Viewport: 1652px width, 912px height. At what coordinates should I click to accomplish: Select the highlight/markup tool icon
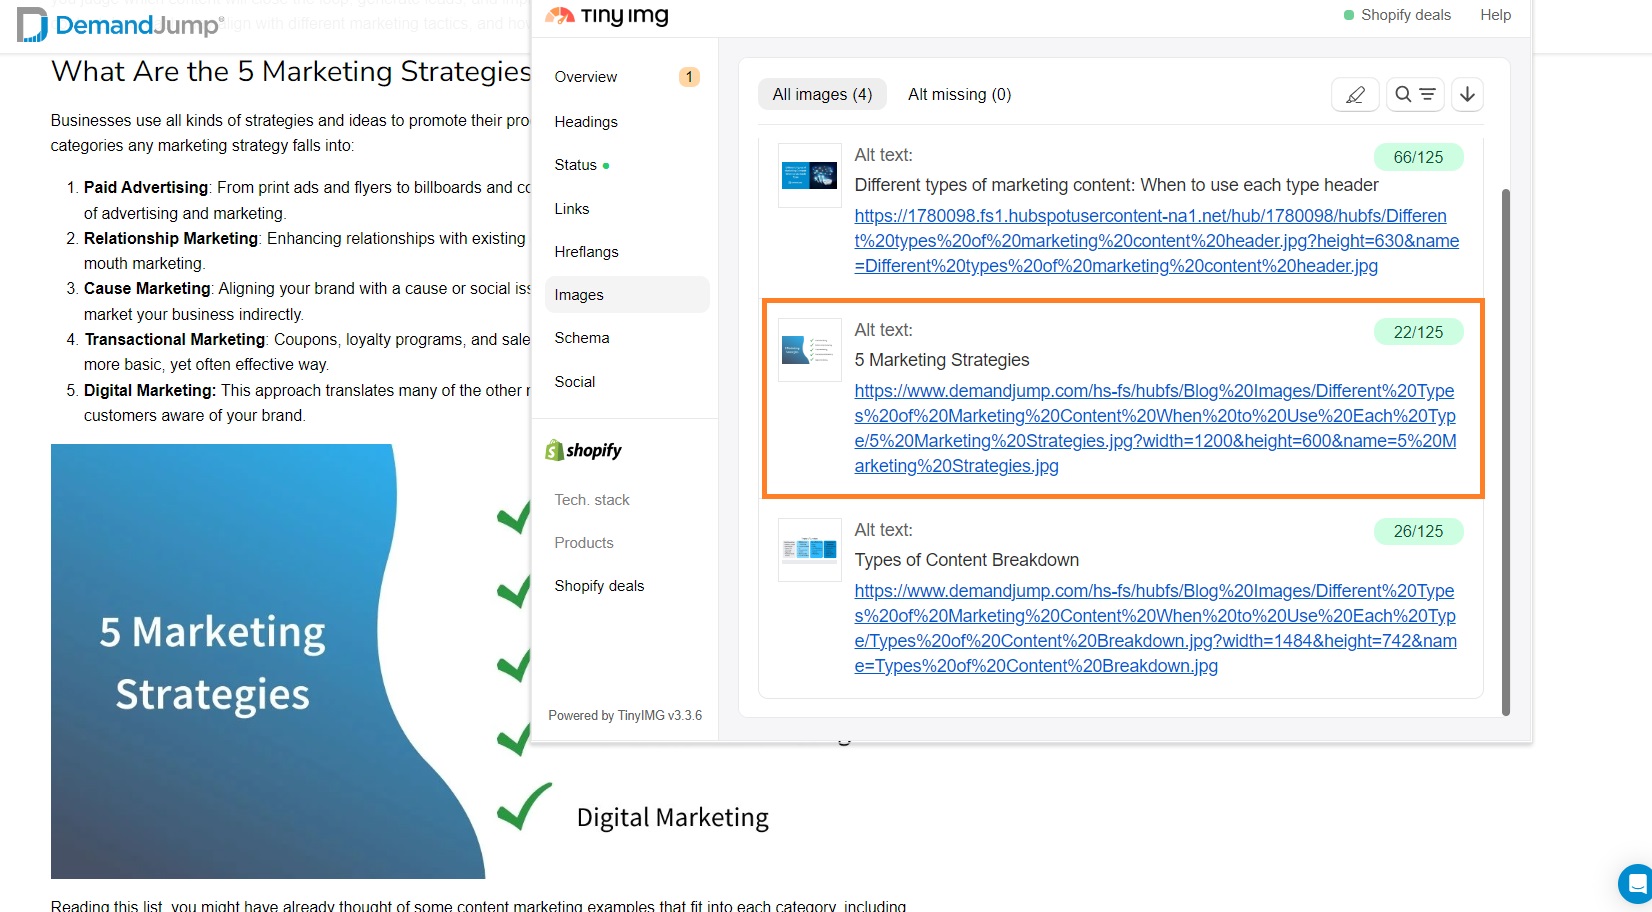click(x=1355, y=94)
